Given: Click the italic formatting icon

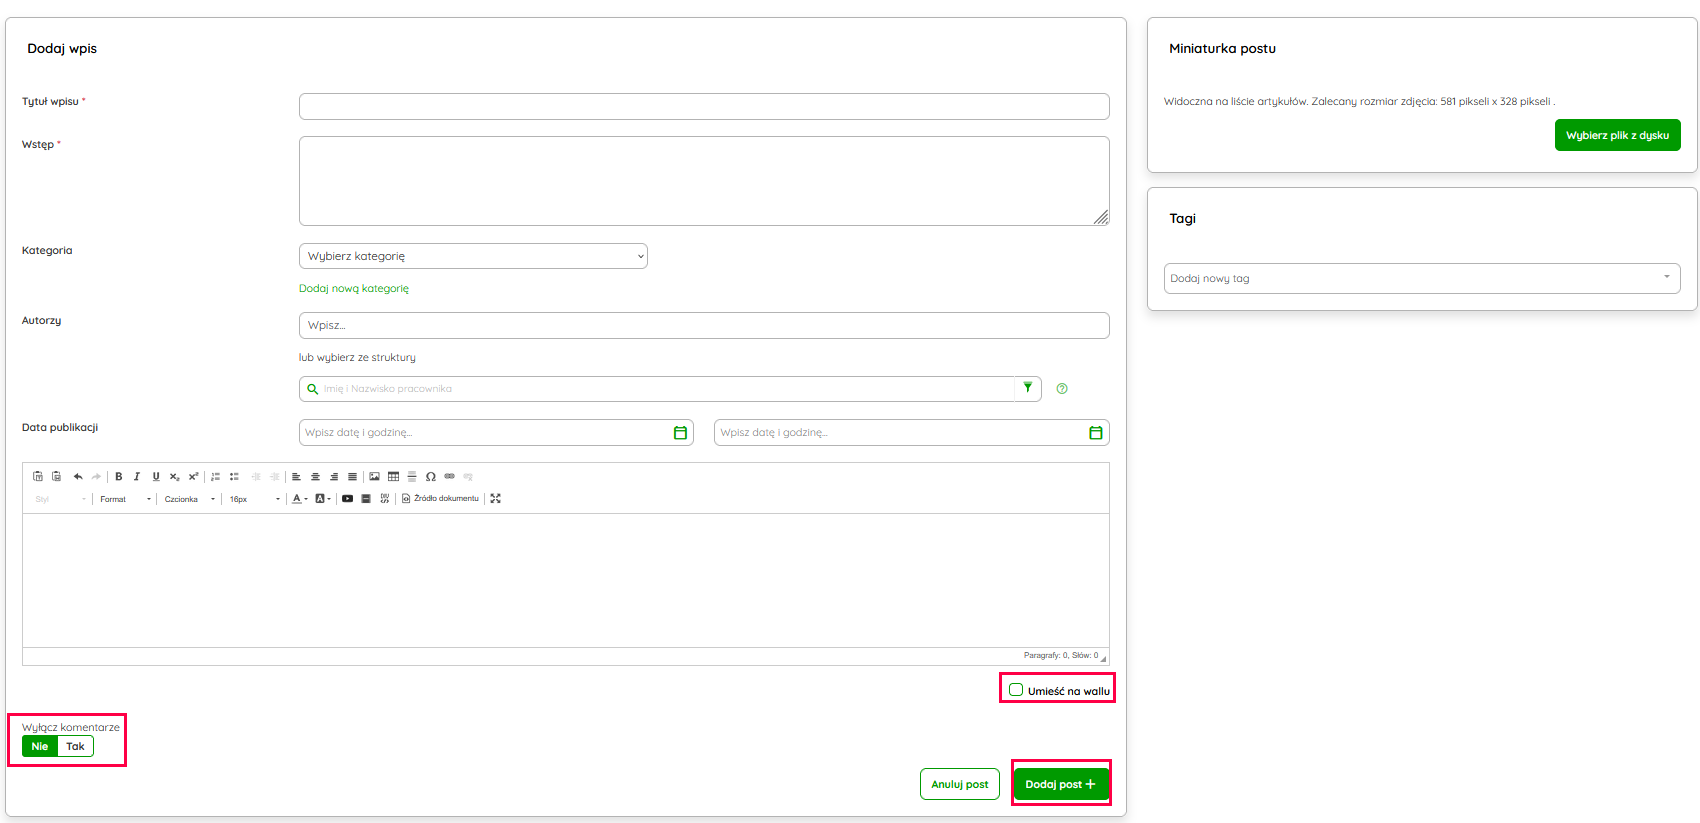Looking at the screenshot, I should point(137,477).
